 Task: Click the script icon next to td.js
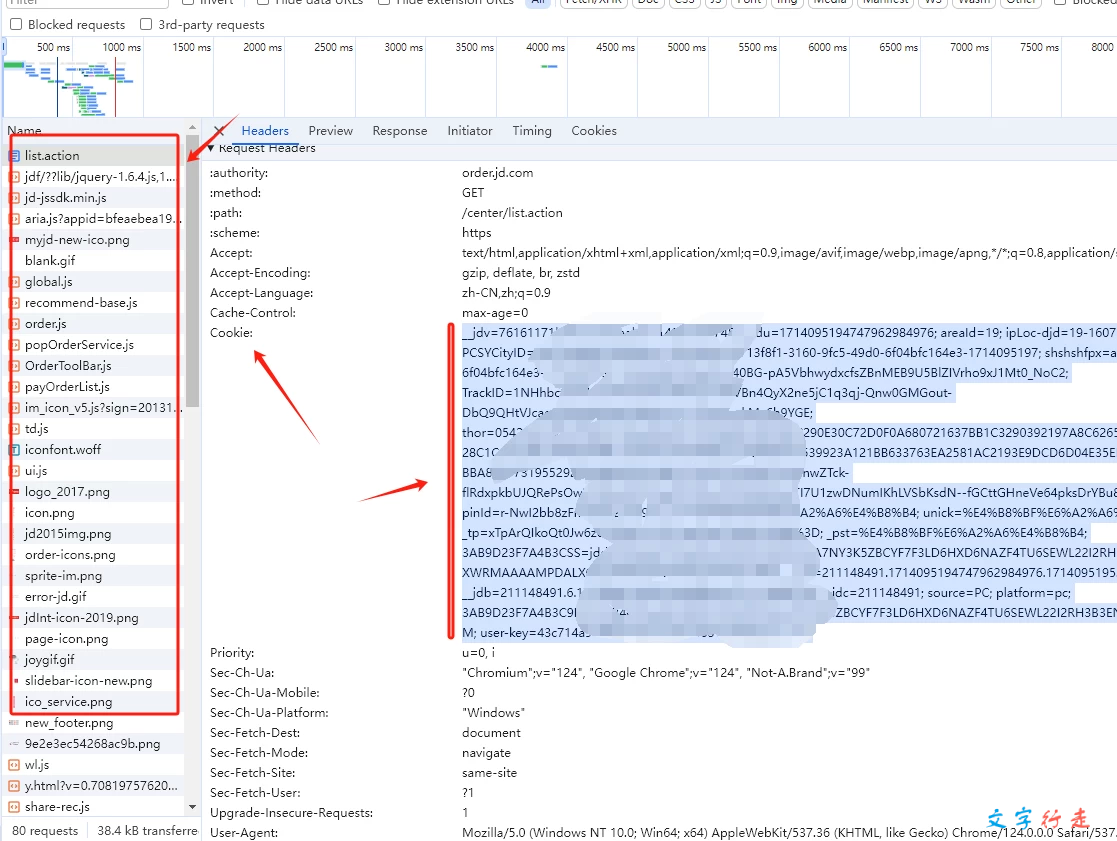[14, 429]
